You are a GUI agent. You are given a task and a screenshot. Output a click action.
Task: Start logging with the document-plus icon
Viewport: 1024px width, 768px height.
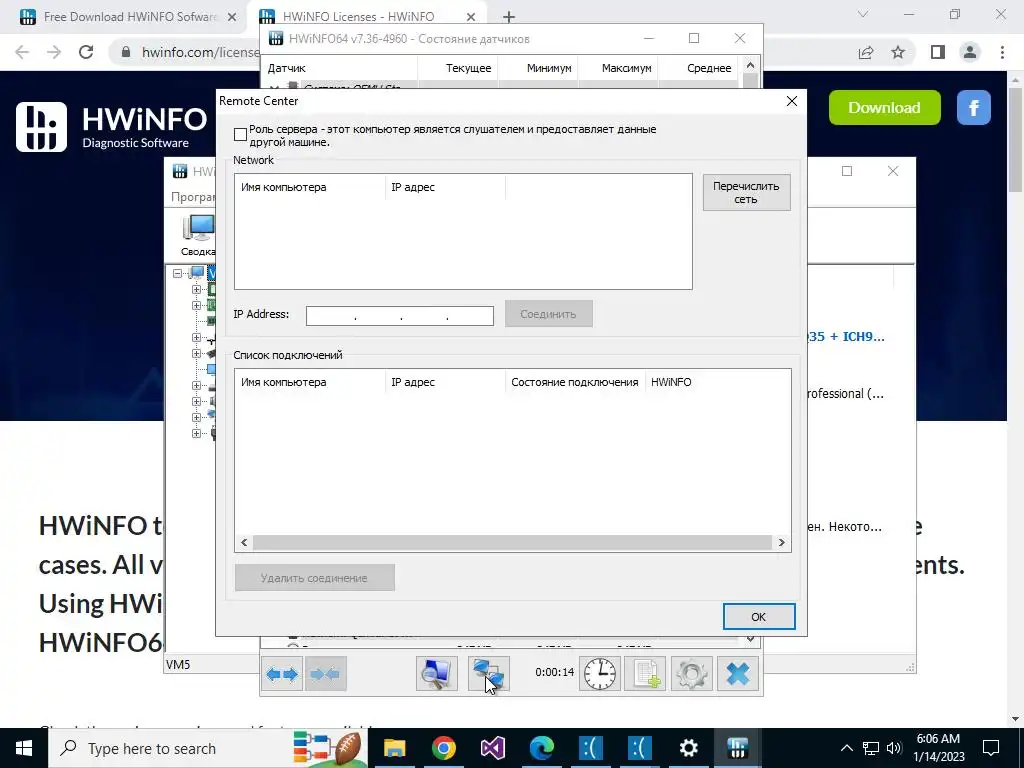[645, 673]
